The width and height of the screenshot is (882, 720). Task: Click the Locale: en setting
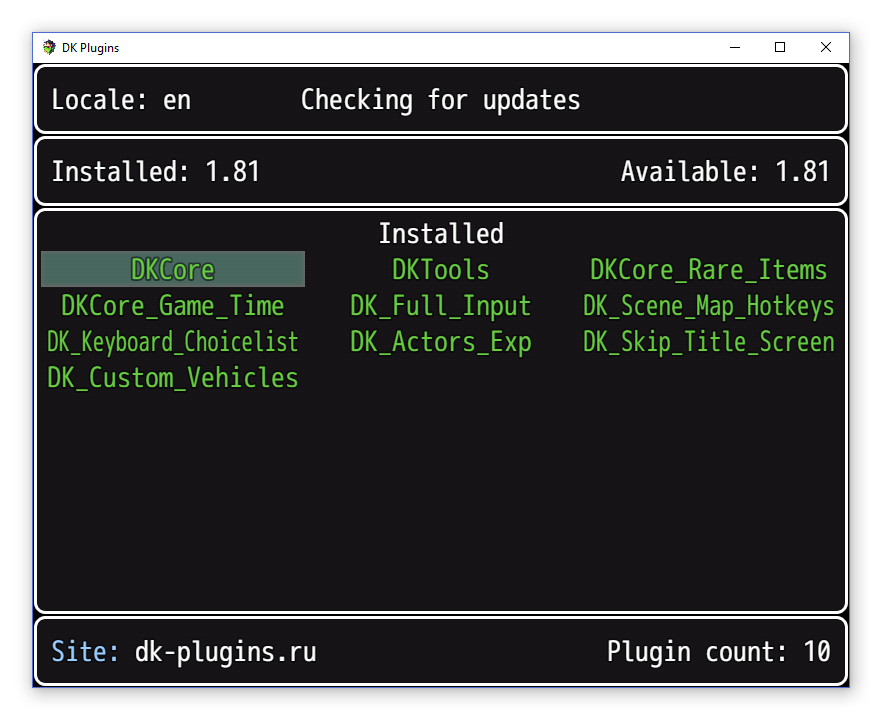click(121, 100)
